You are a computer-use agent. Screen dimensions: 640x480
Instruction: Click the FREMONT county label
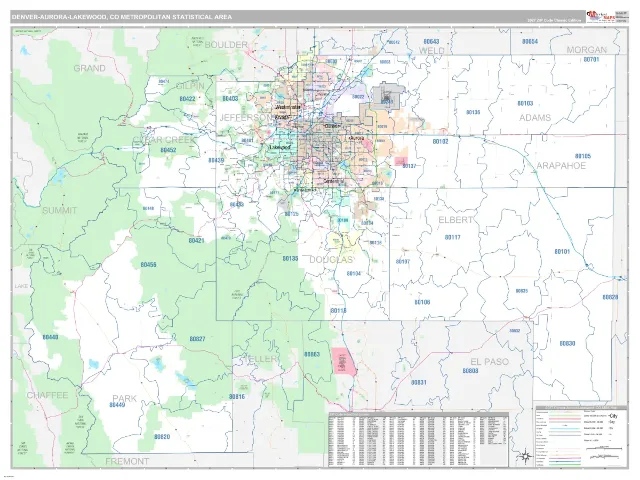pyautogui.click(x=127, y=462)
